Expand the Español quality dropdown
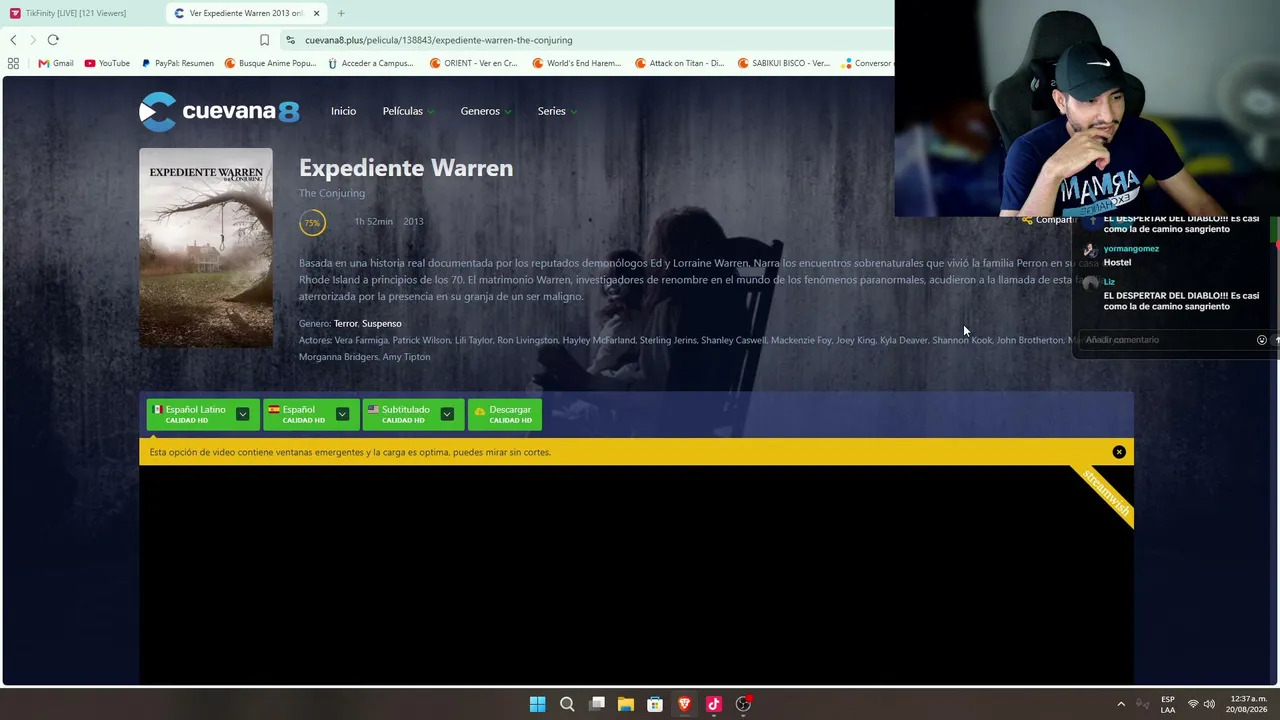This screenshot has width=1280, height=720. tap(342, 414)
